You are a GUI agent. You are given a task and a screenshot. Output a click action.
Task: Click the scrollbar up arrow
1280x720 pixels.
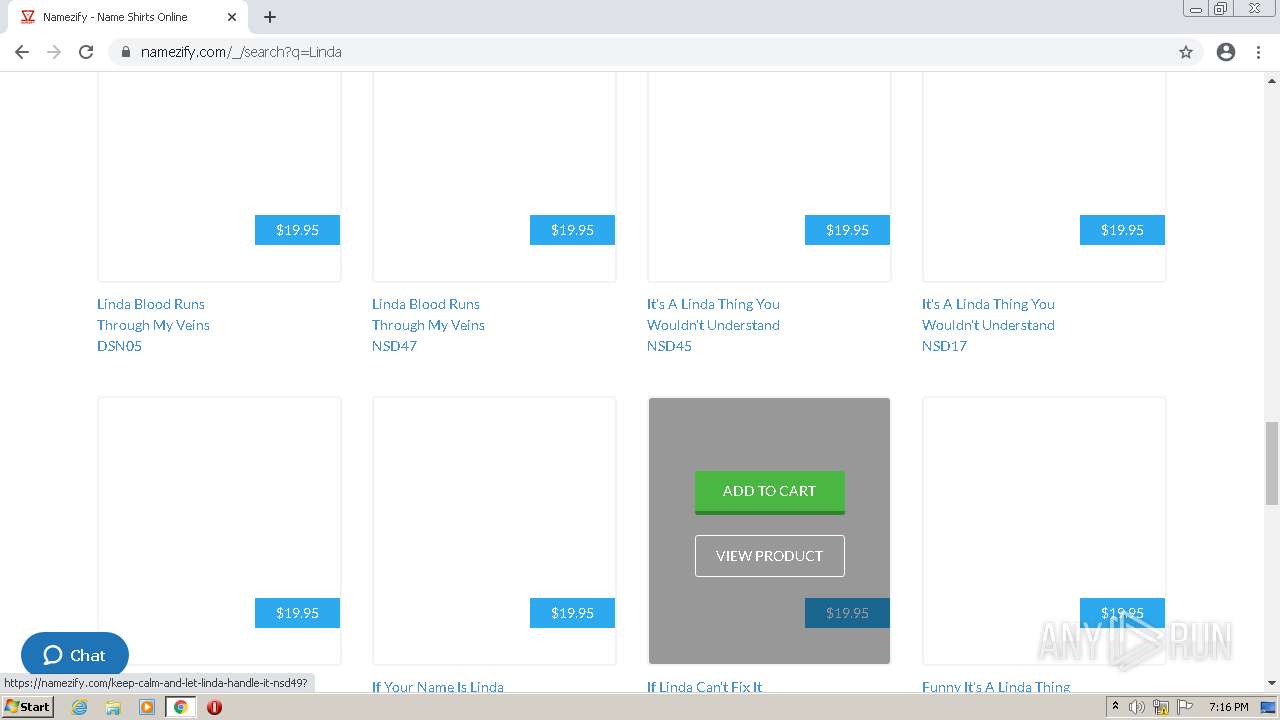coord(1272,79)
